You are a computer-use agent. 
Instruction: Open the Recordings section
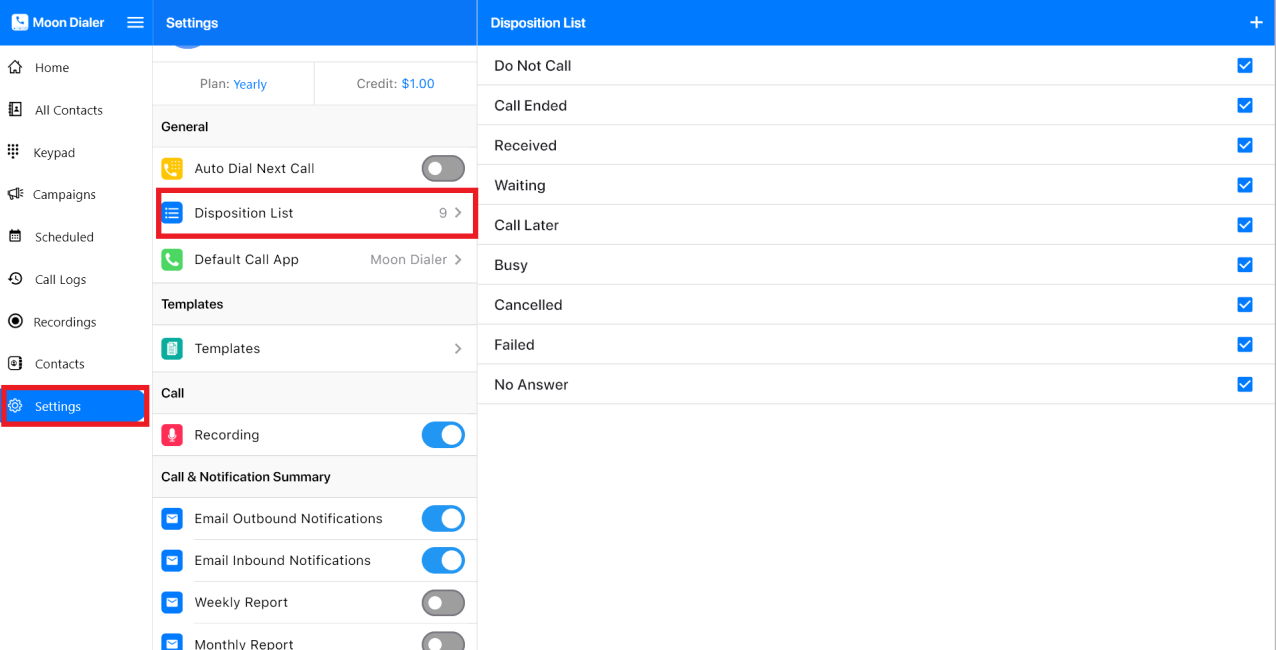[x=65, y=322]
